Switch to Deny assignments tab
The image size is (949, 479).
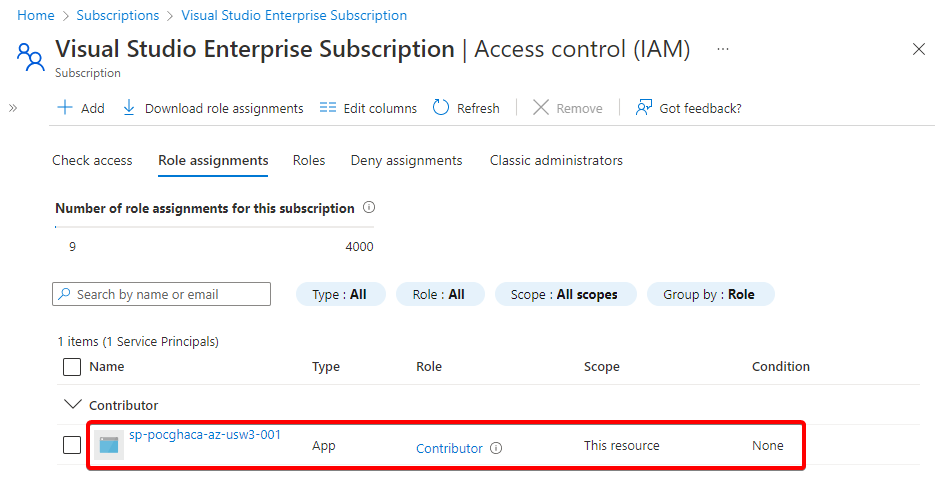tap(406, 160)
